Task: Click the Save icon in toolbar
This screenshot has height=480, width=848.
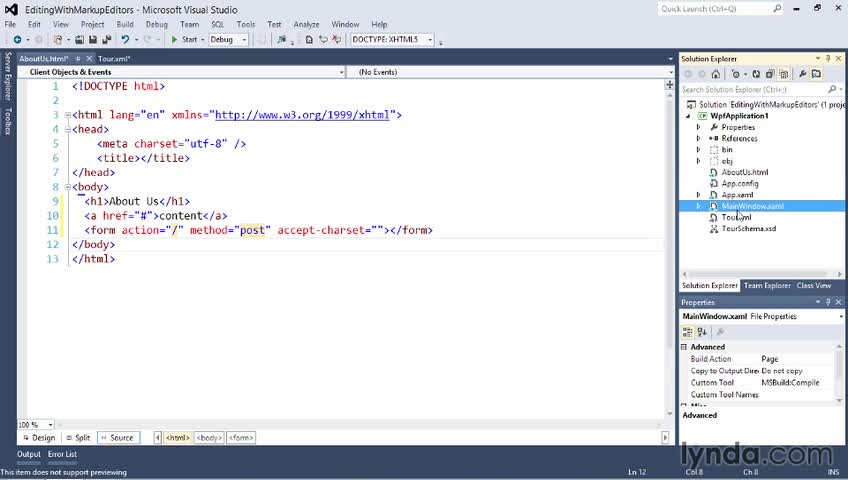Action: 93,39
